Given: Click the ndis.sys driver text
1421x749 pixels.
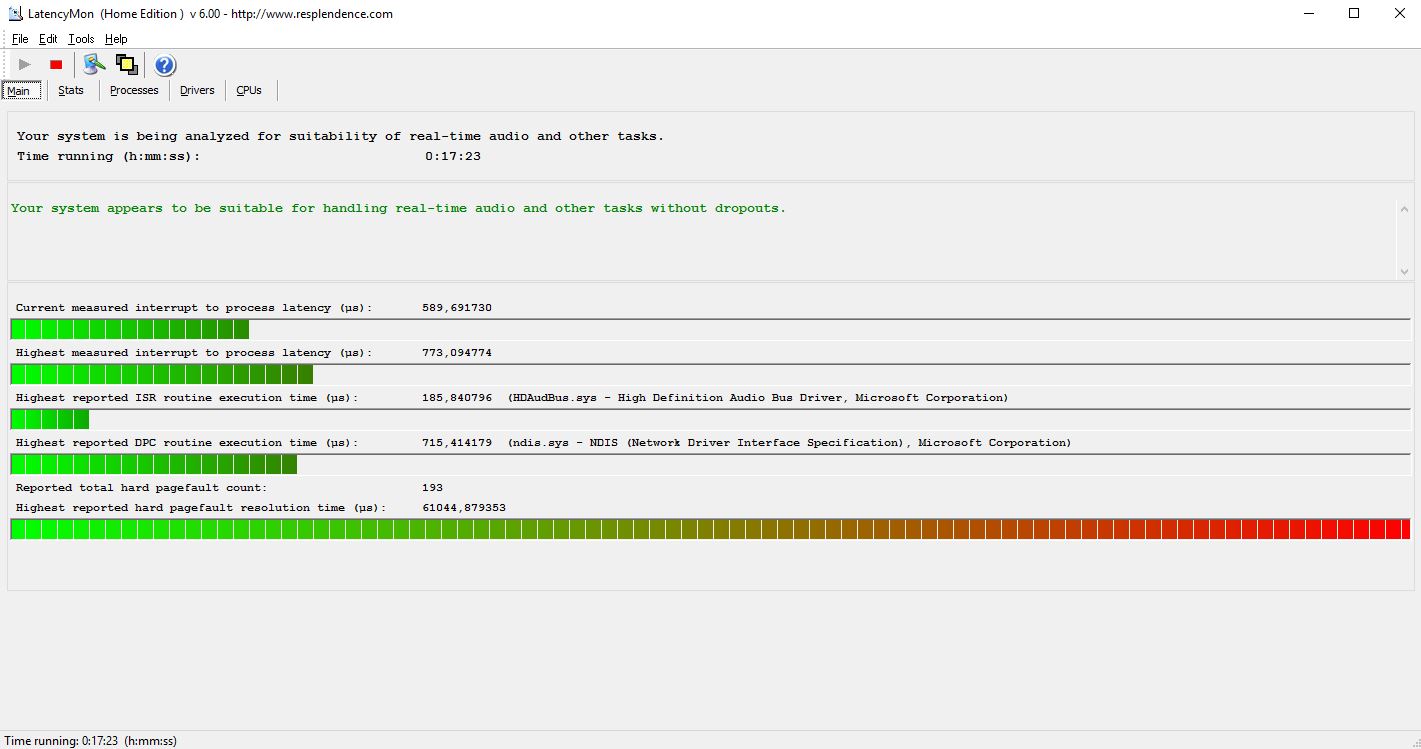Looking at the screenshot, I should 789,443.
